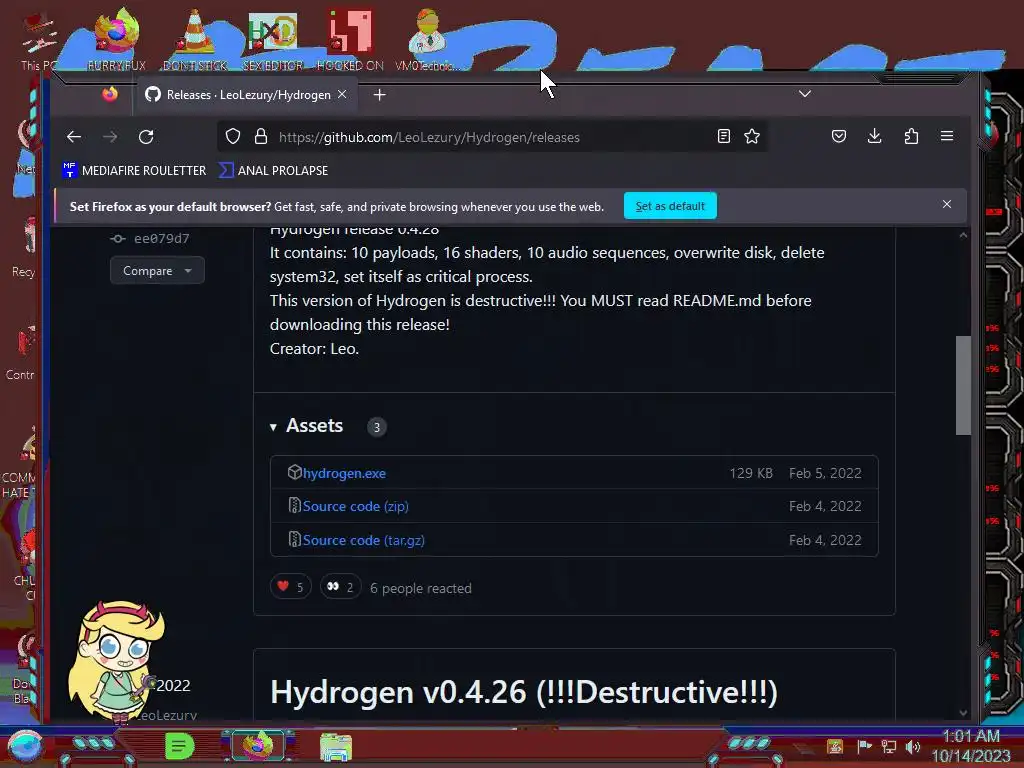Dismiss the default browser notification bar
This screenshot has height=768, width=1024.
click(947, 204)
